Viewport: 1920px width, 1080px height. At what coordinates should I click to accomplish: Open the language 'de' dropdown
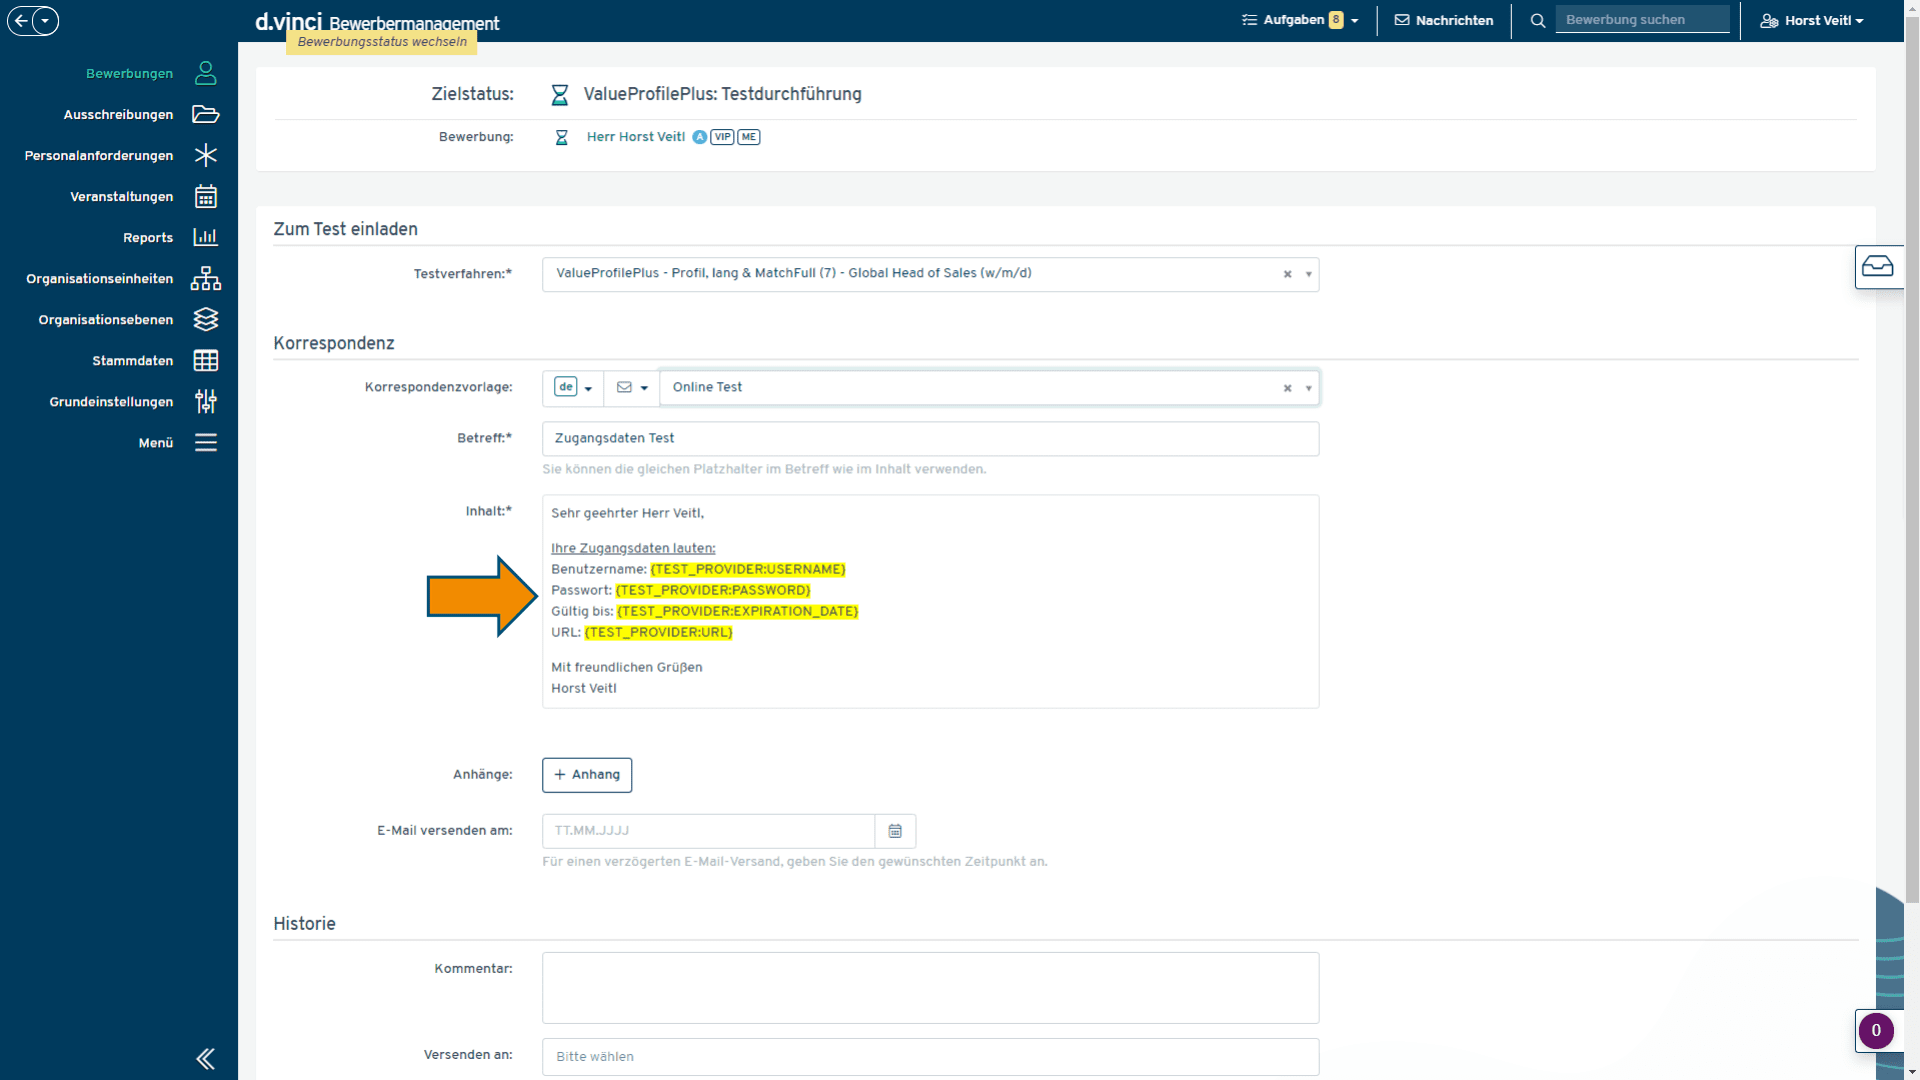click(x=573, y=388)
